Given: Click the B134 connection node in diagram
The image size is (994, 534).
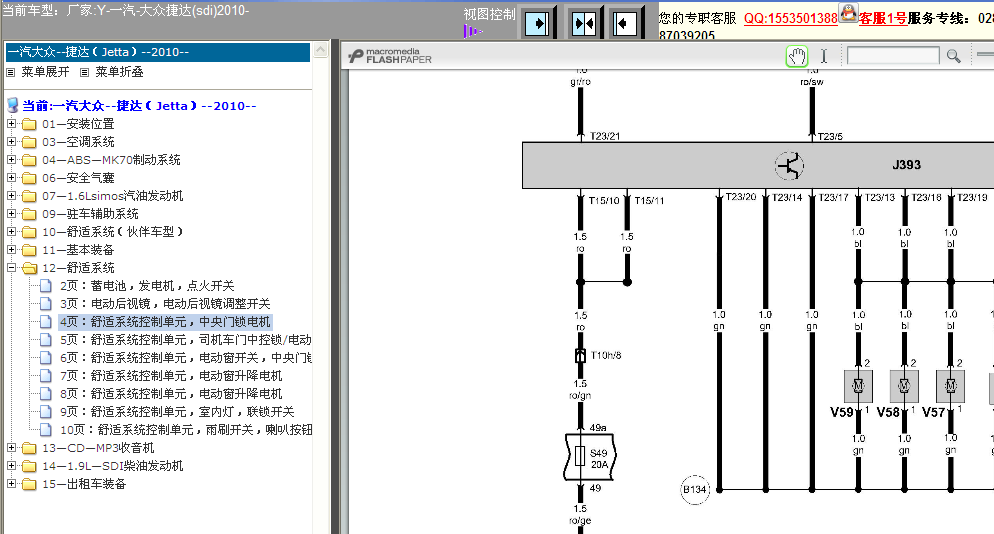Looking at the screenshot, I should tap(695, 490).
